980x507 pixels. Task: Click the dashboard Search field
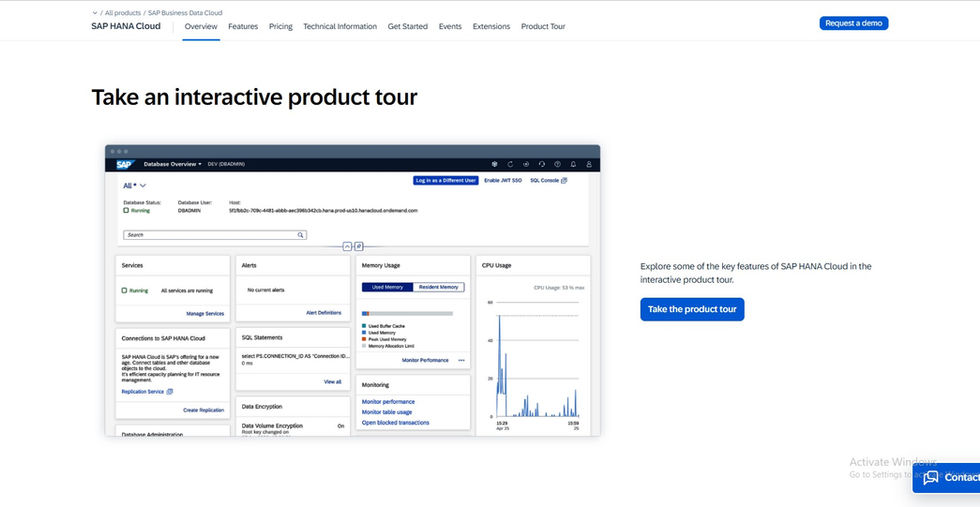tap(215, 235)
